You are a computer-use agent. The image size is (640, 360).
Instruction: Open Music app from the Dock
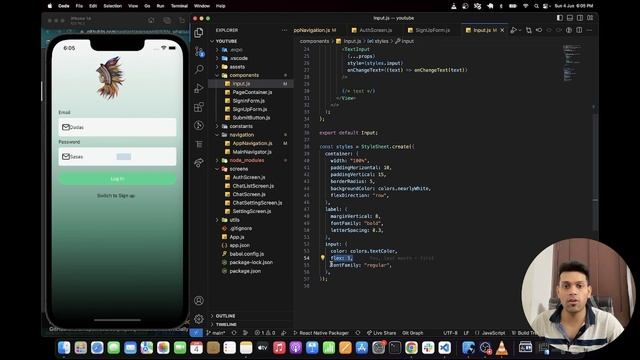279,348
